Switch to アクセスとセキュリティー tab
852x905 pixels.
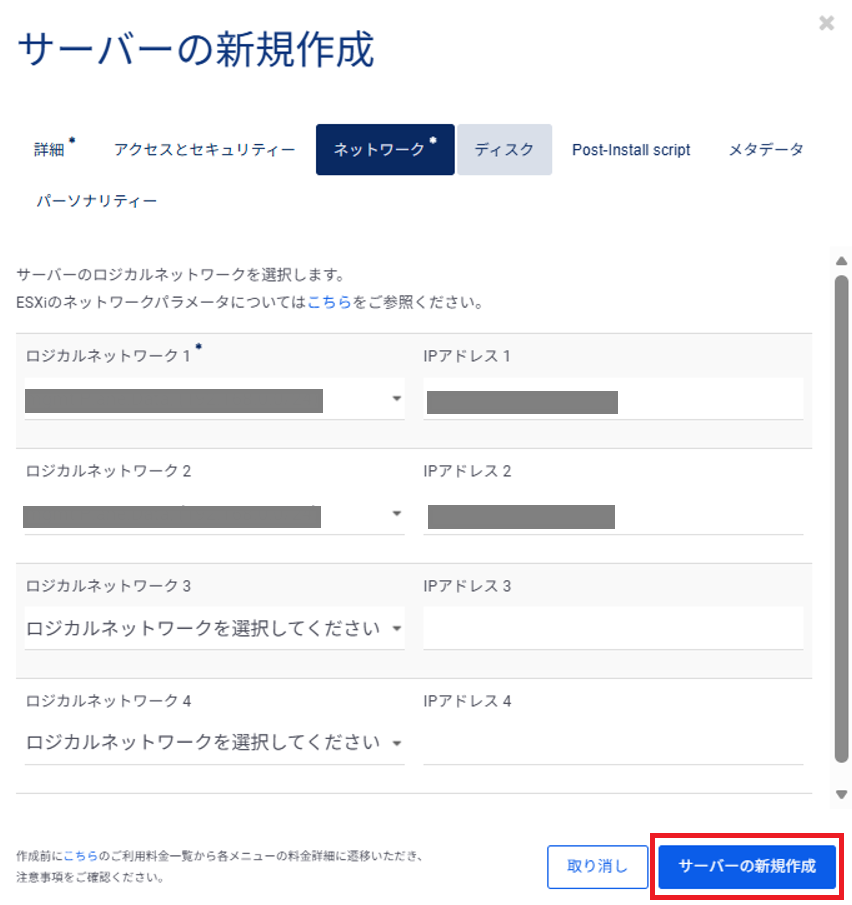pos(204,150)
